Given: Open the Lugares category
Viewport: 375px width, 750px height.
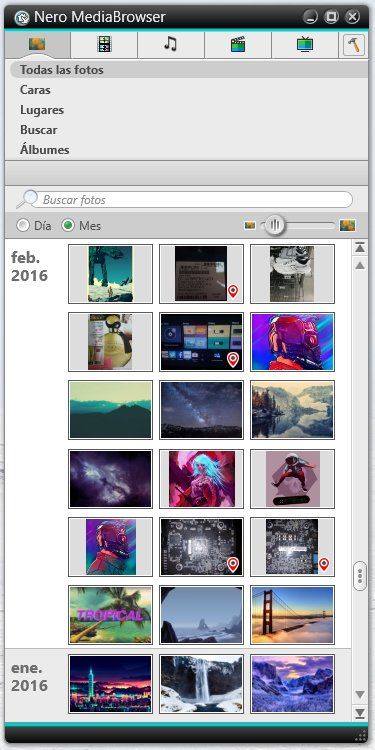Looking at the screenshot, I should point(42,110).
